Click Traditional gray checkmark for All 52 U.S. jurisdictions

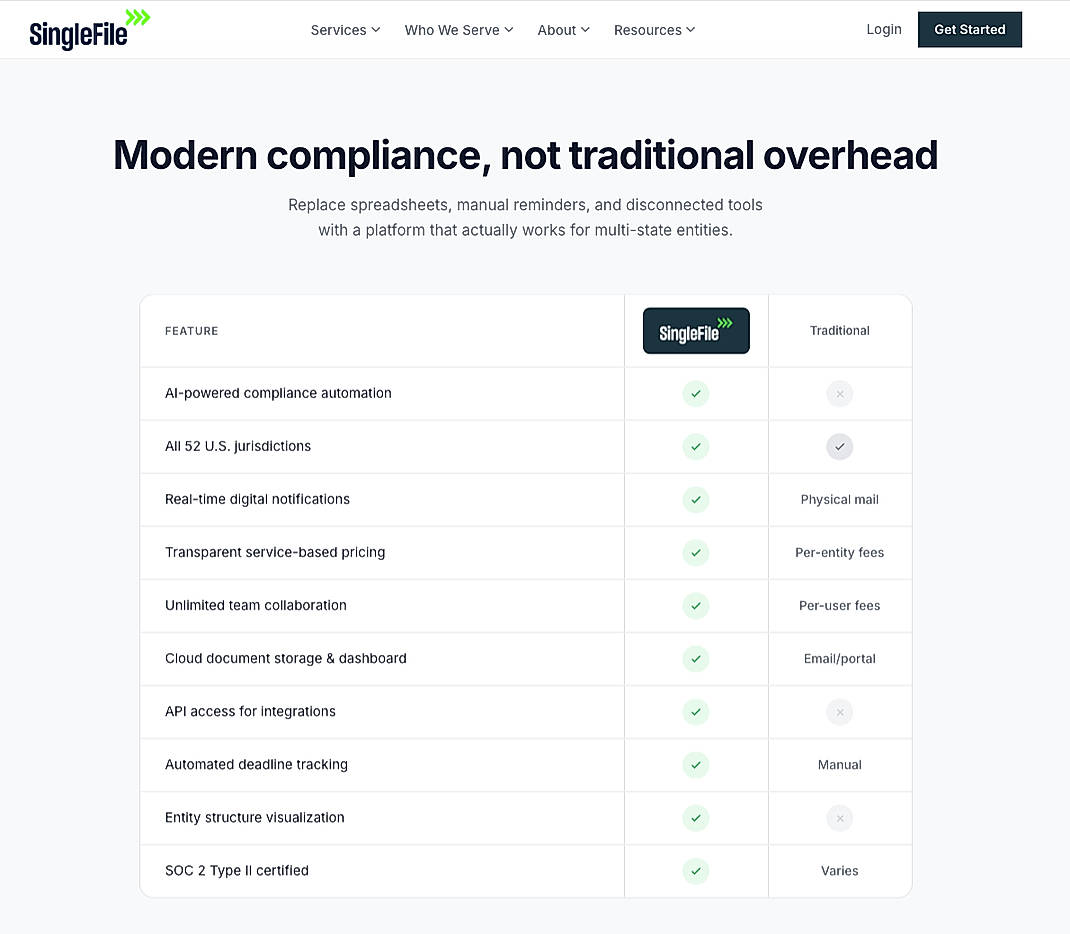tap(840, 447)
